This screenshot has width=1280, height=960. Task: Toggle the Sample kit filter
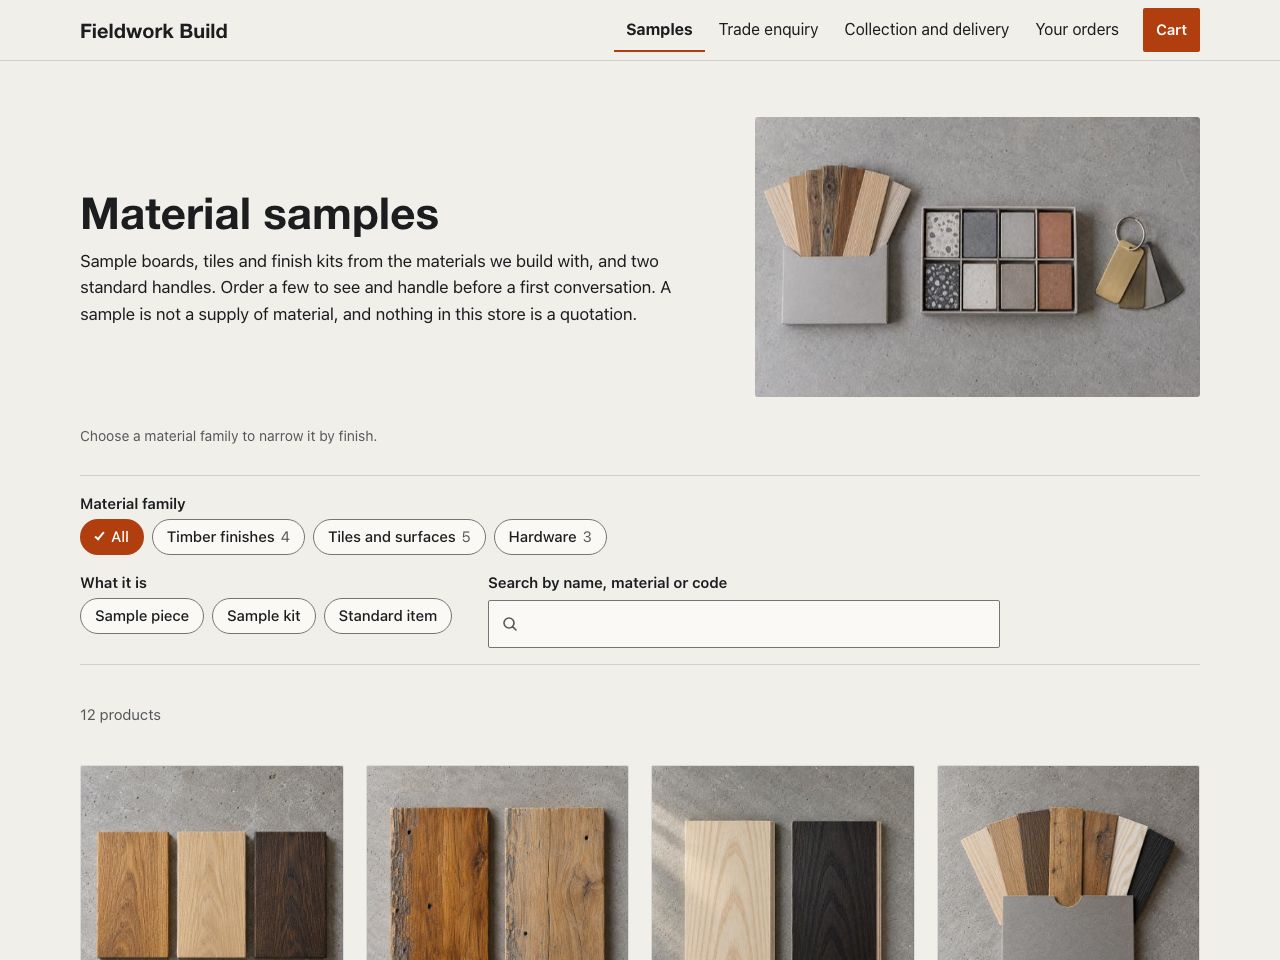tap(264, 616)
